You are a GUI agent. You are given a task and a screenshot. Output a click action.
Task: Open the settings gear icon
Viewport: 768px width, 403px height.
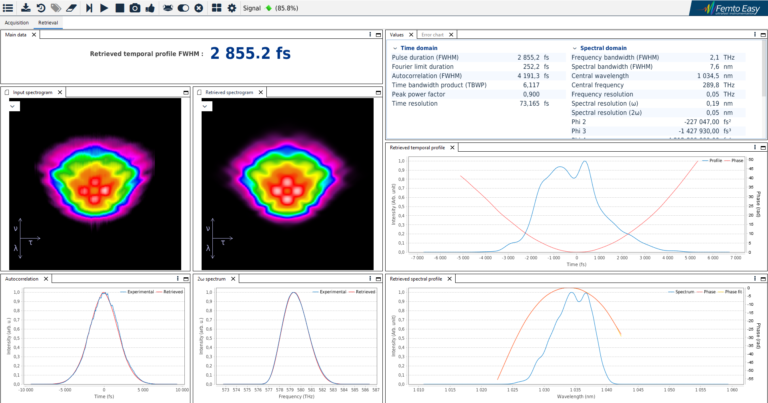pyautogui.click(x=231, y=8)
